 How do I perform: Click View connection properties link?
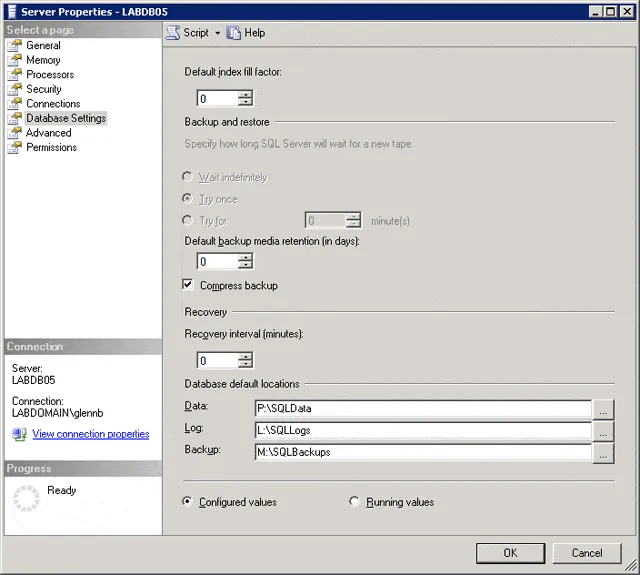click(x=90, y=434)
